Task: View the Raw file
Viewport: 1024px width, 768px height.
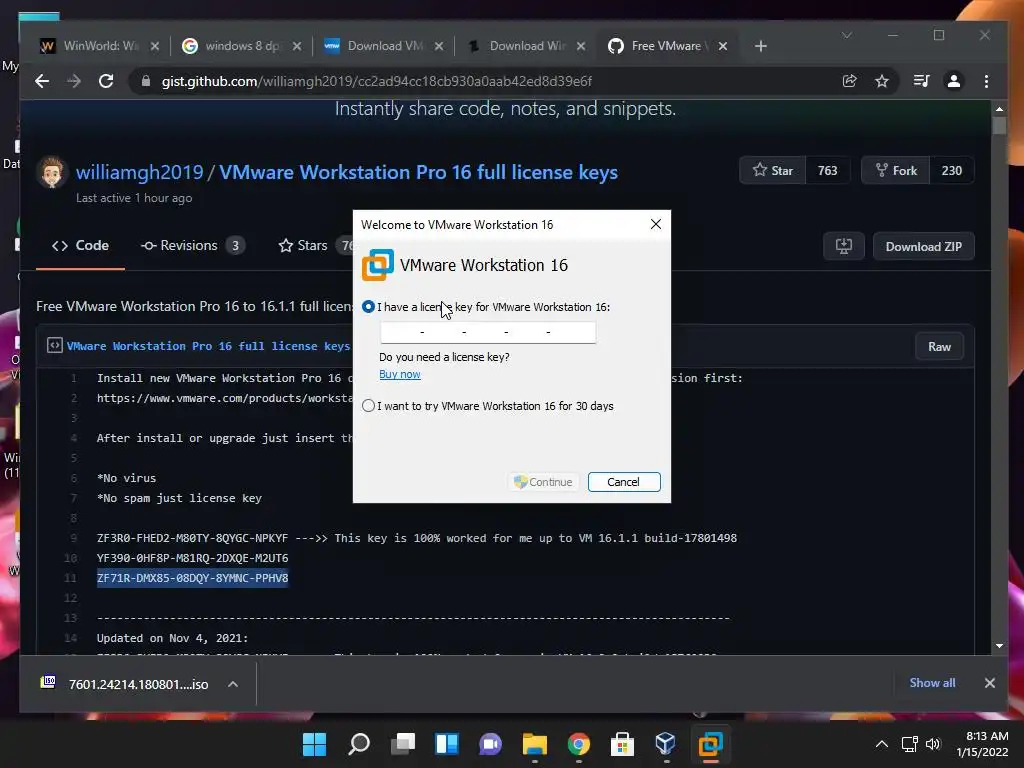Action: pos(939,347)
